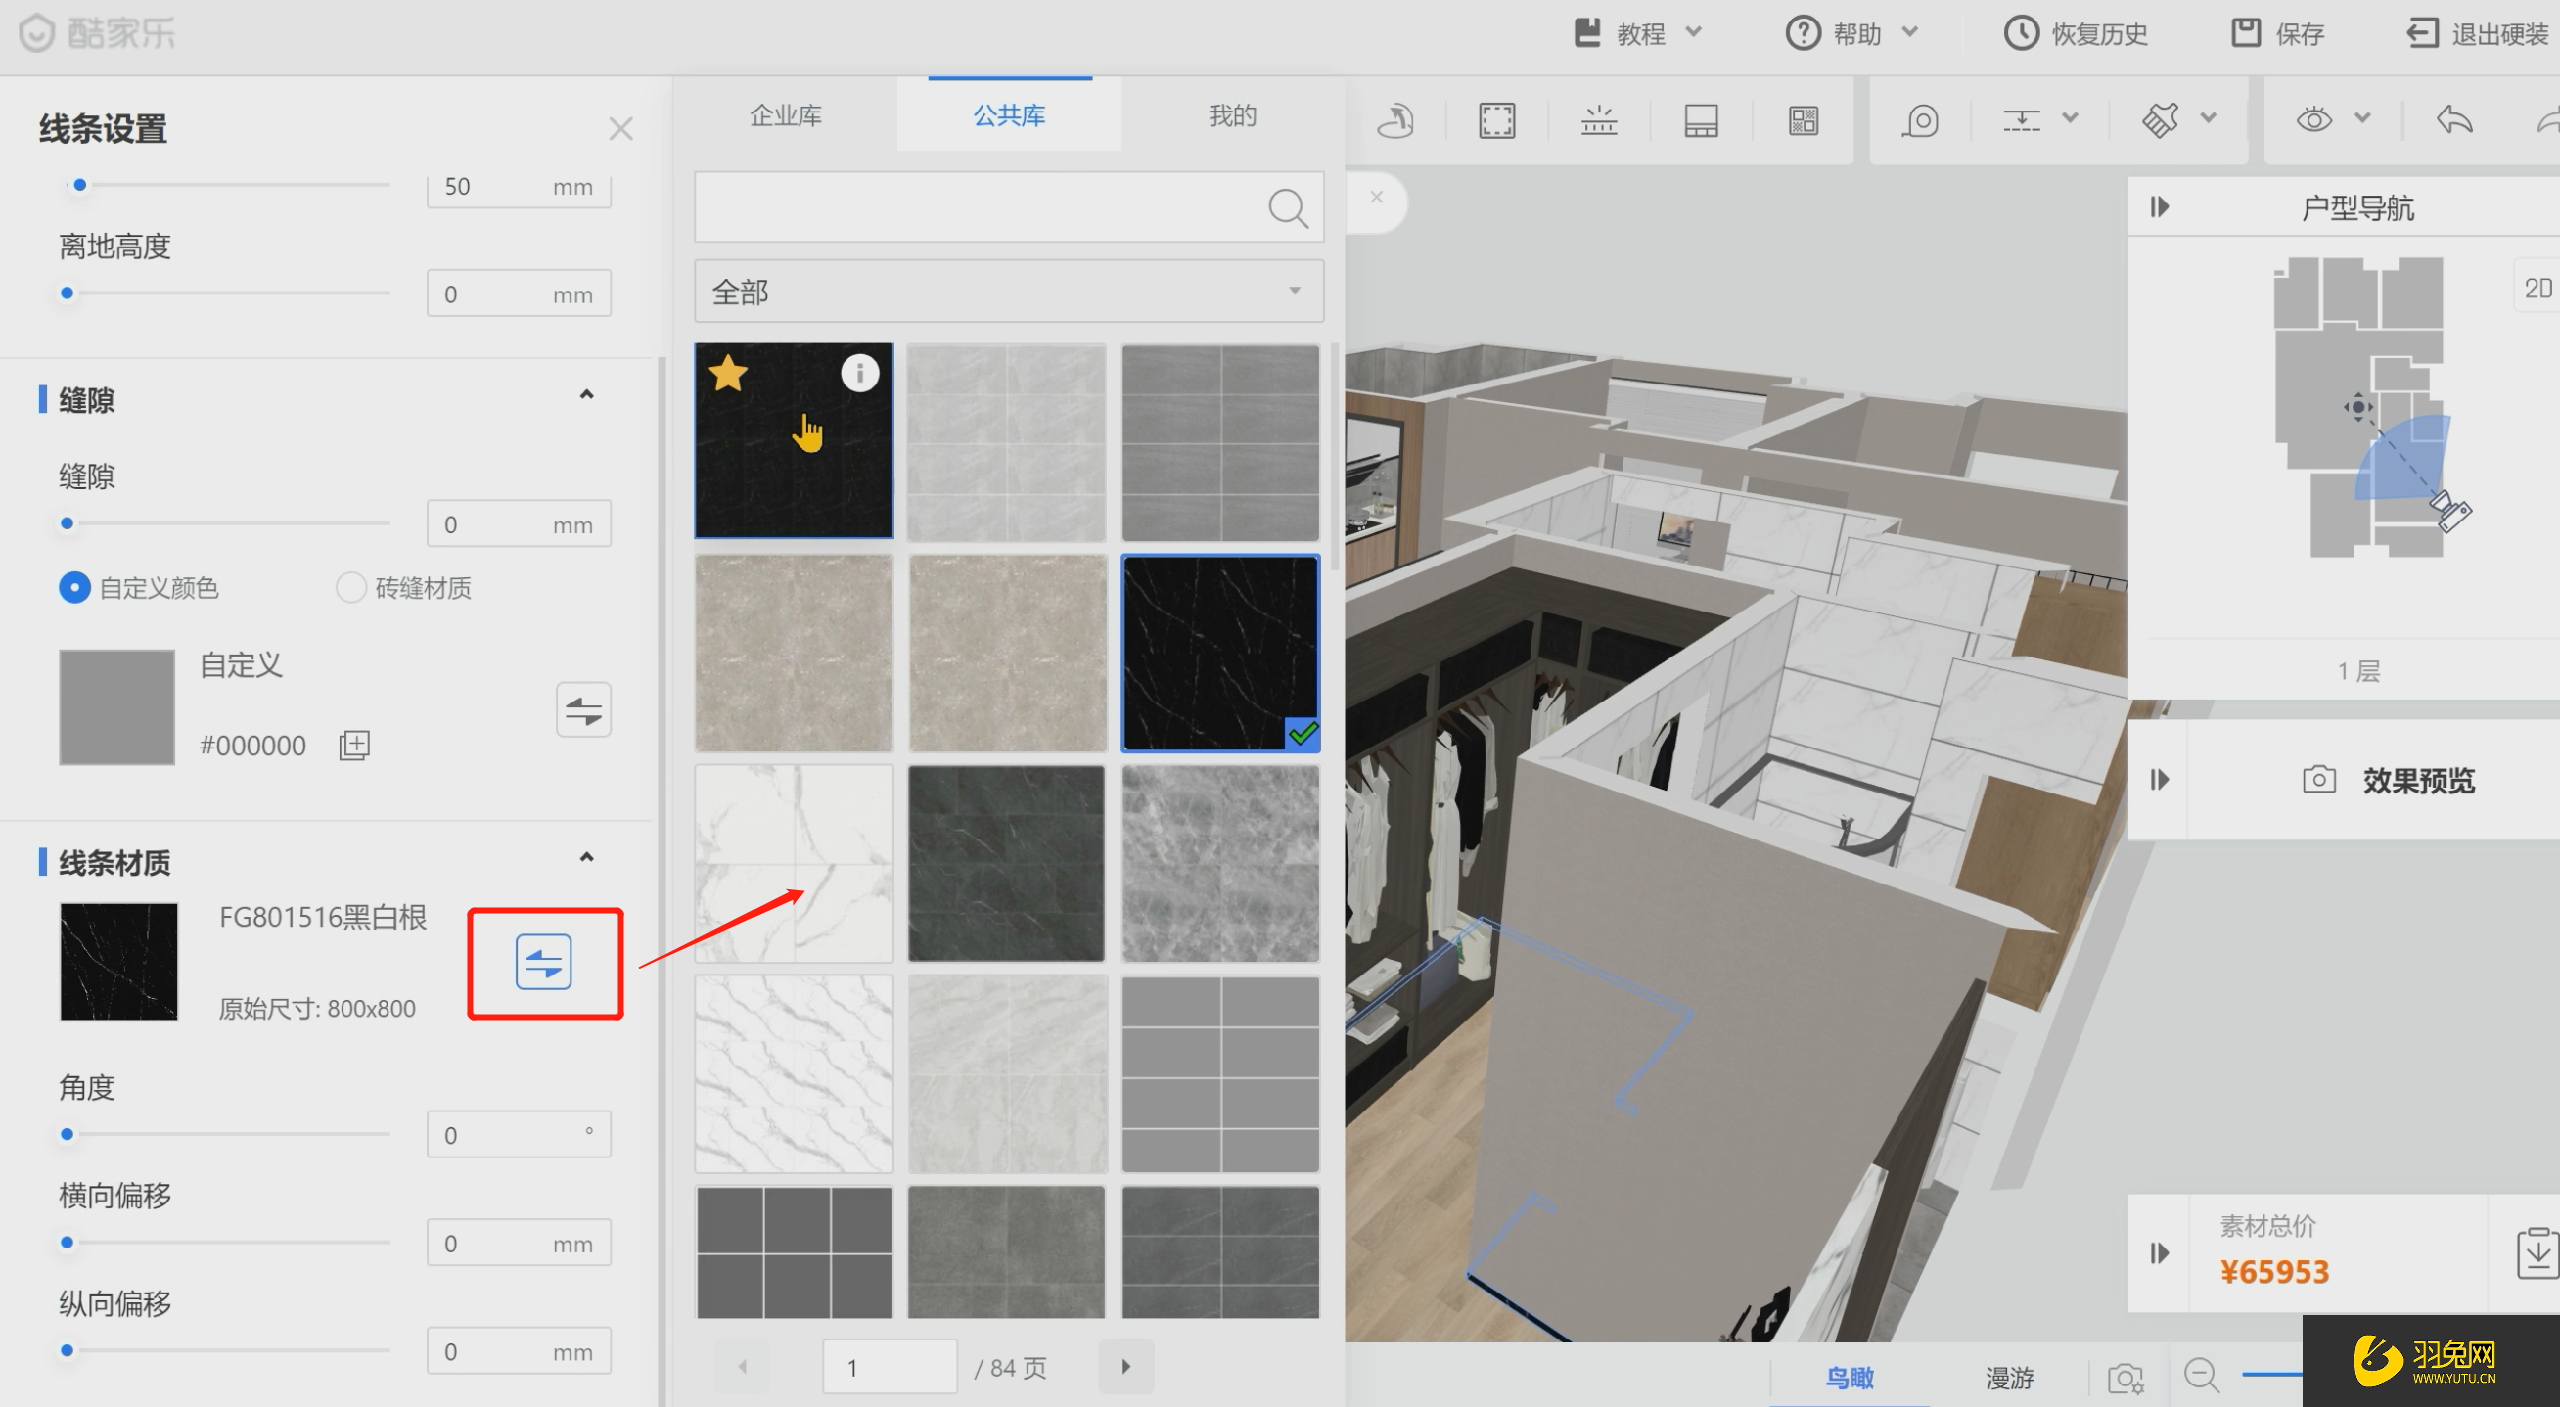Click the 缝隙 slider handle
Image resolution: width=2560 pixels, height=1407 pixels.
(67, 523)
